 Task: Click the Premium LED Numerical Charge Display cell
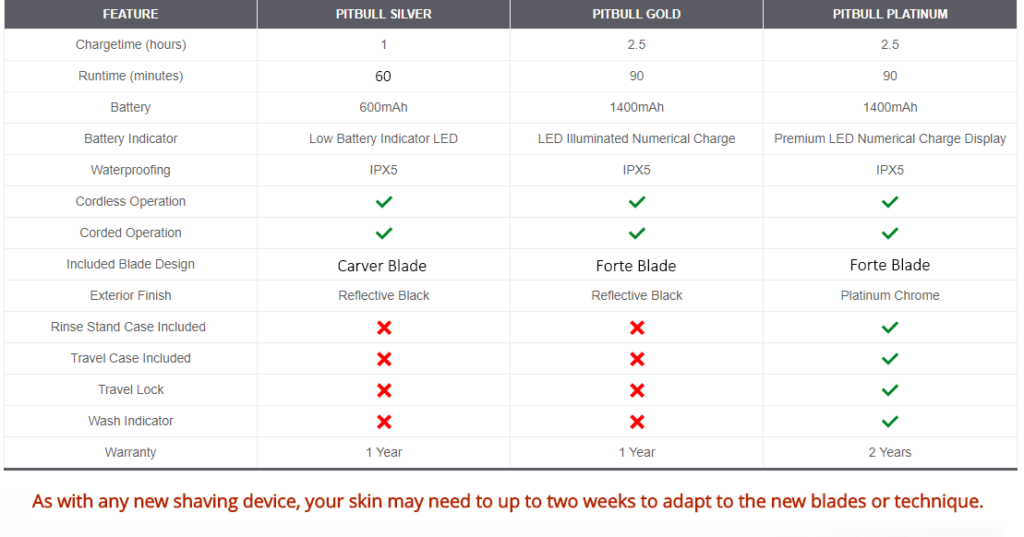point(890,139)
